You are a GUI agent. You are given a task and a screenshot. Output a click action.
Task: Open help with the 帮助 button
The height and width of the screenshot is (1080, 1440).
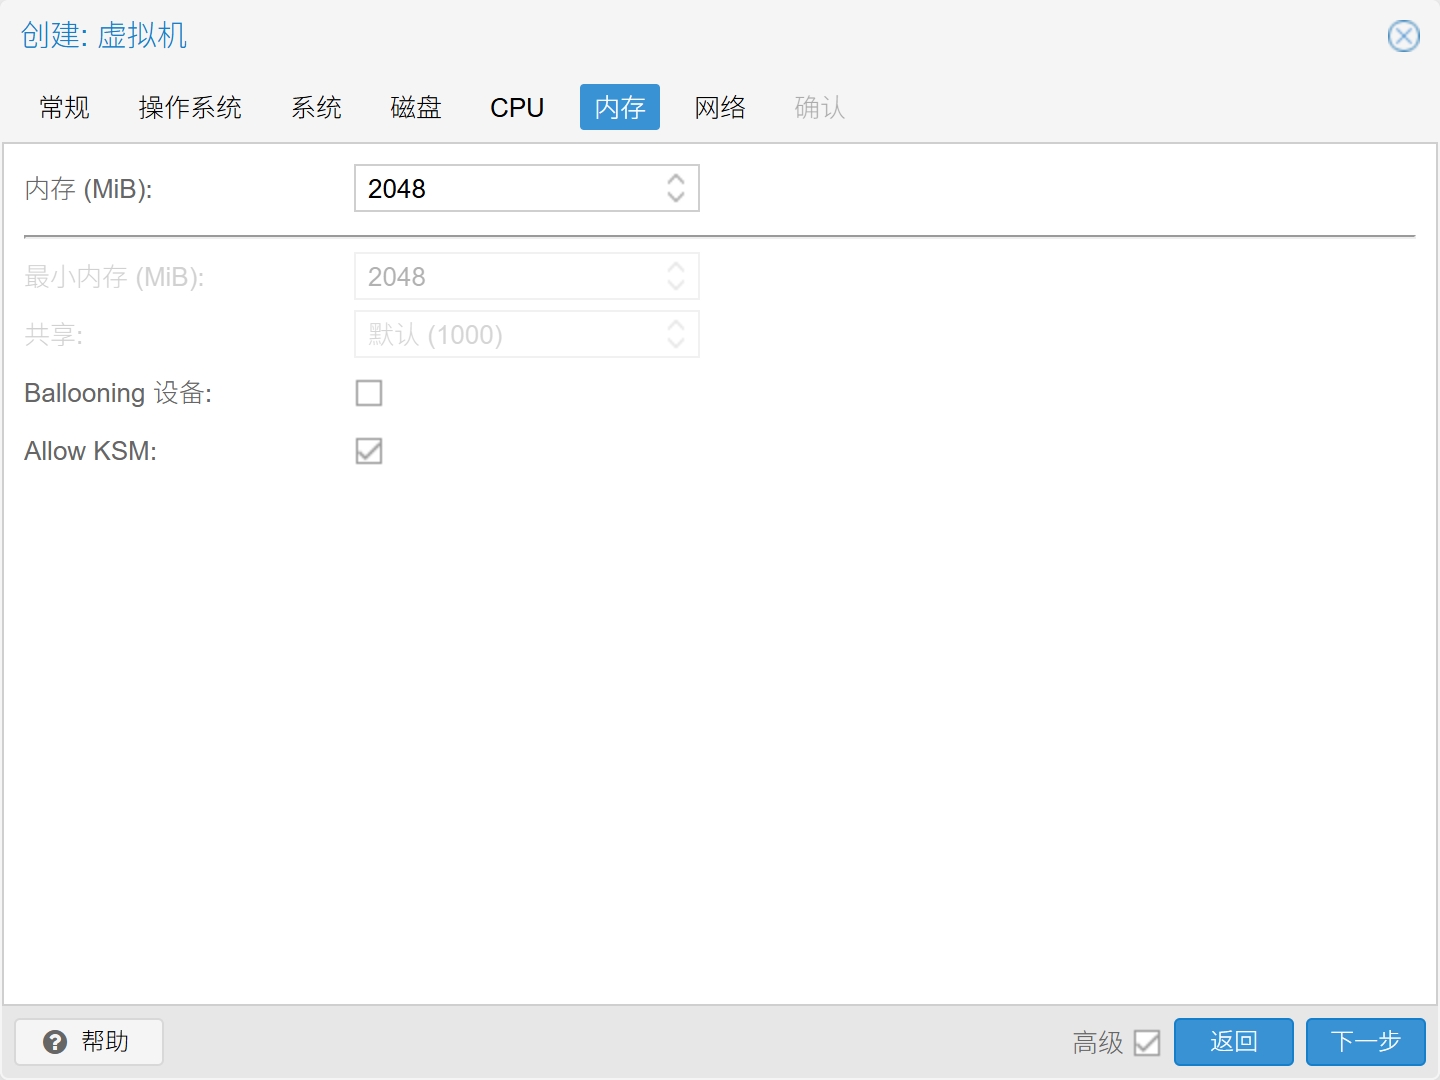89,1042
